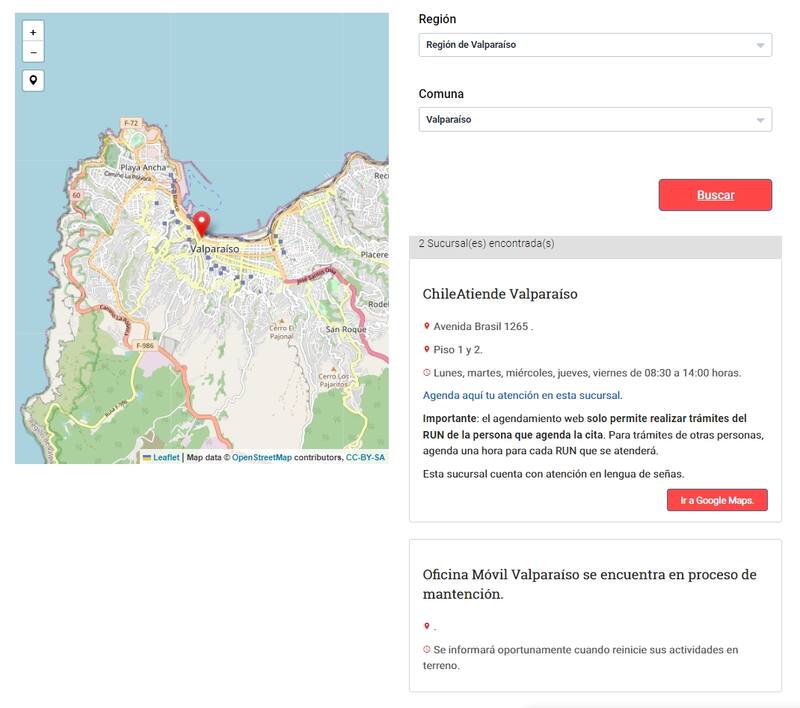This screenshot has width=800, height=708.
Task: Click the pin icon next to Piso 1 y 2
Action: [427, 349]
